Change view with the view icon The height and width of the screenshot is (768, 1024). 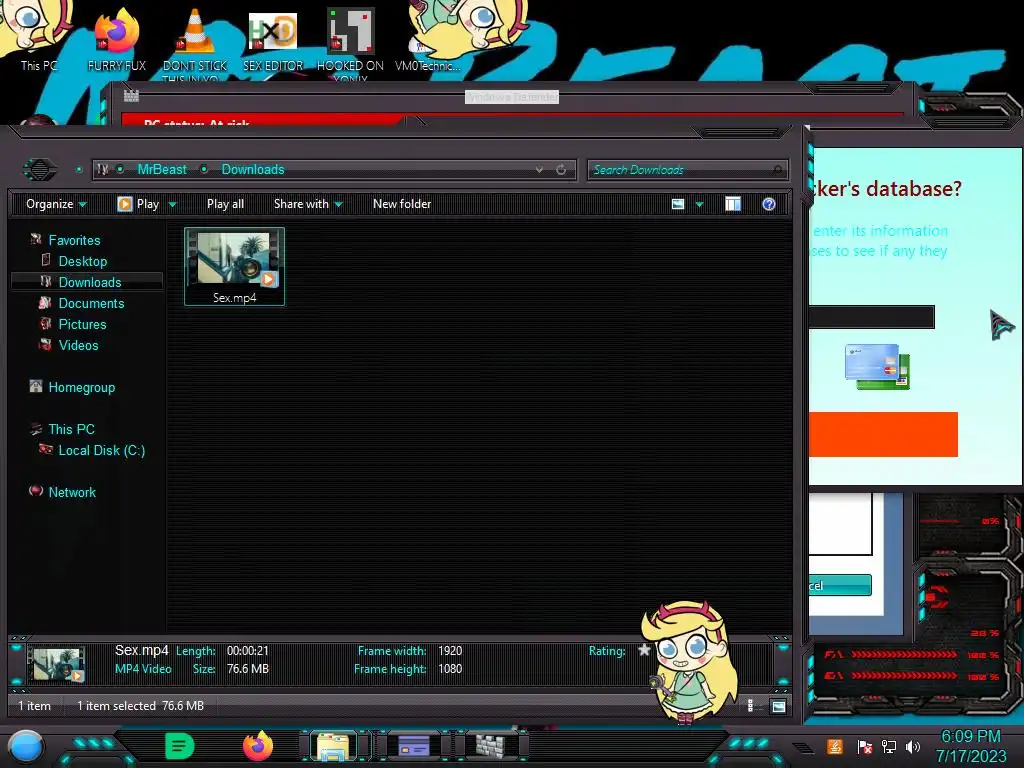(678, 204)
